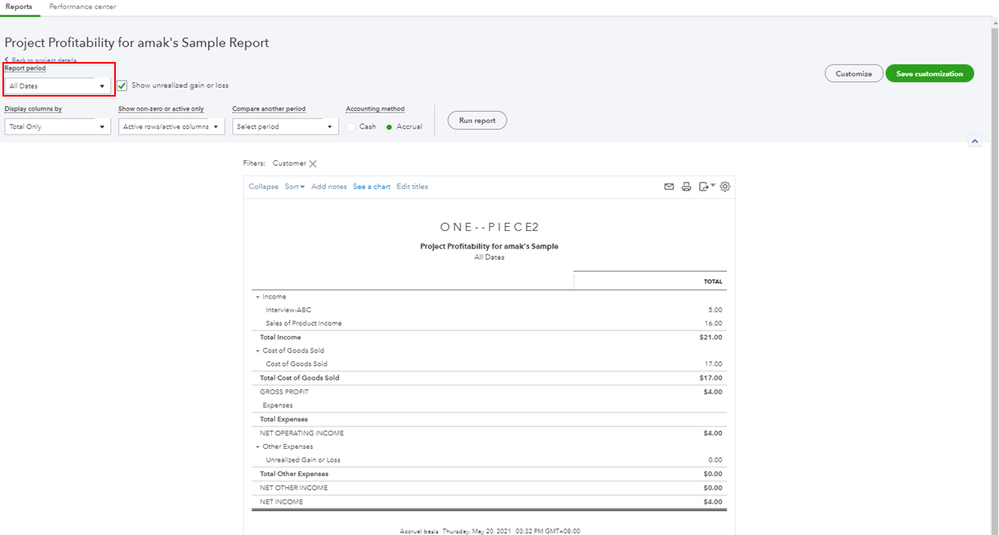Collapse the header panel with up chevron
This screenshot has width=999, height=535.
point(975,142)
